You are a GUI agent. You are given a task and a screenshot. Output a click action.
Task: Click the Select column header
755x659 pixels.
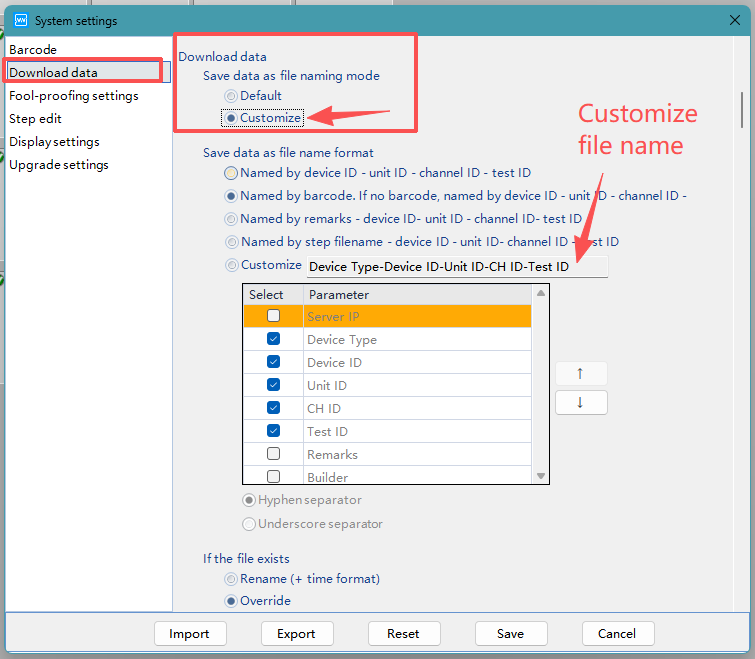[x=273, y=295]
